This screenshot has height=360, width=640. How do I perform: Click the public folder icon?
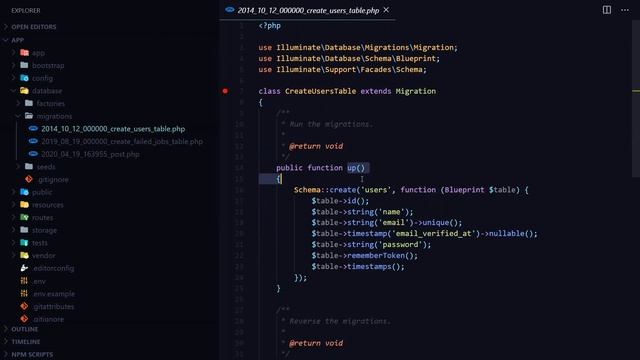click(24, 192)
